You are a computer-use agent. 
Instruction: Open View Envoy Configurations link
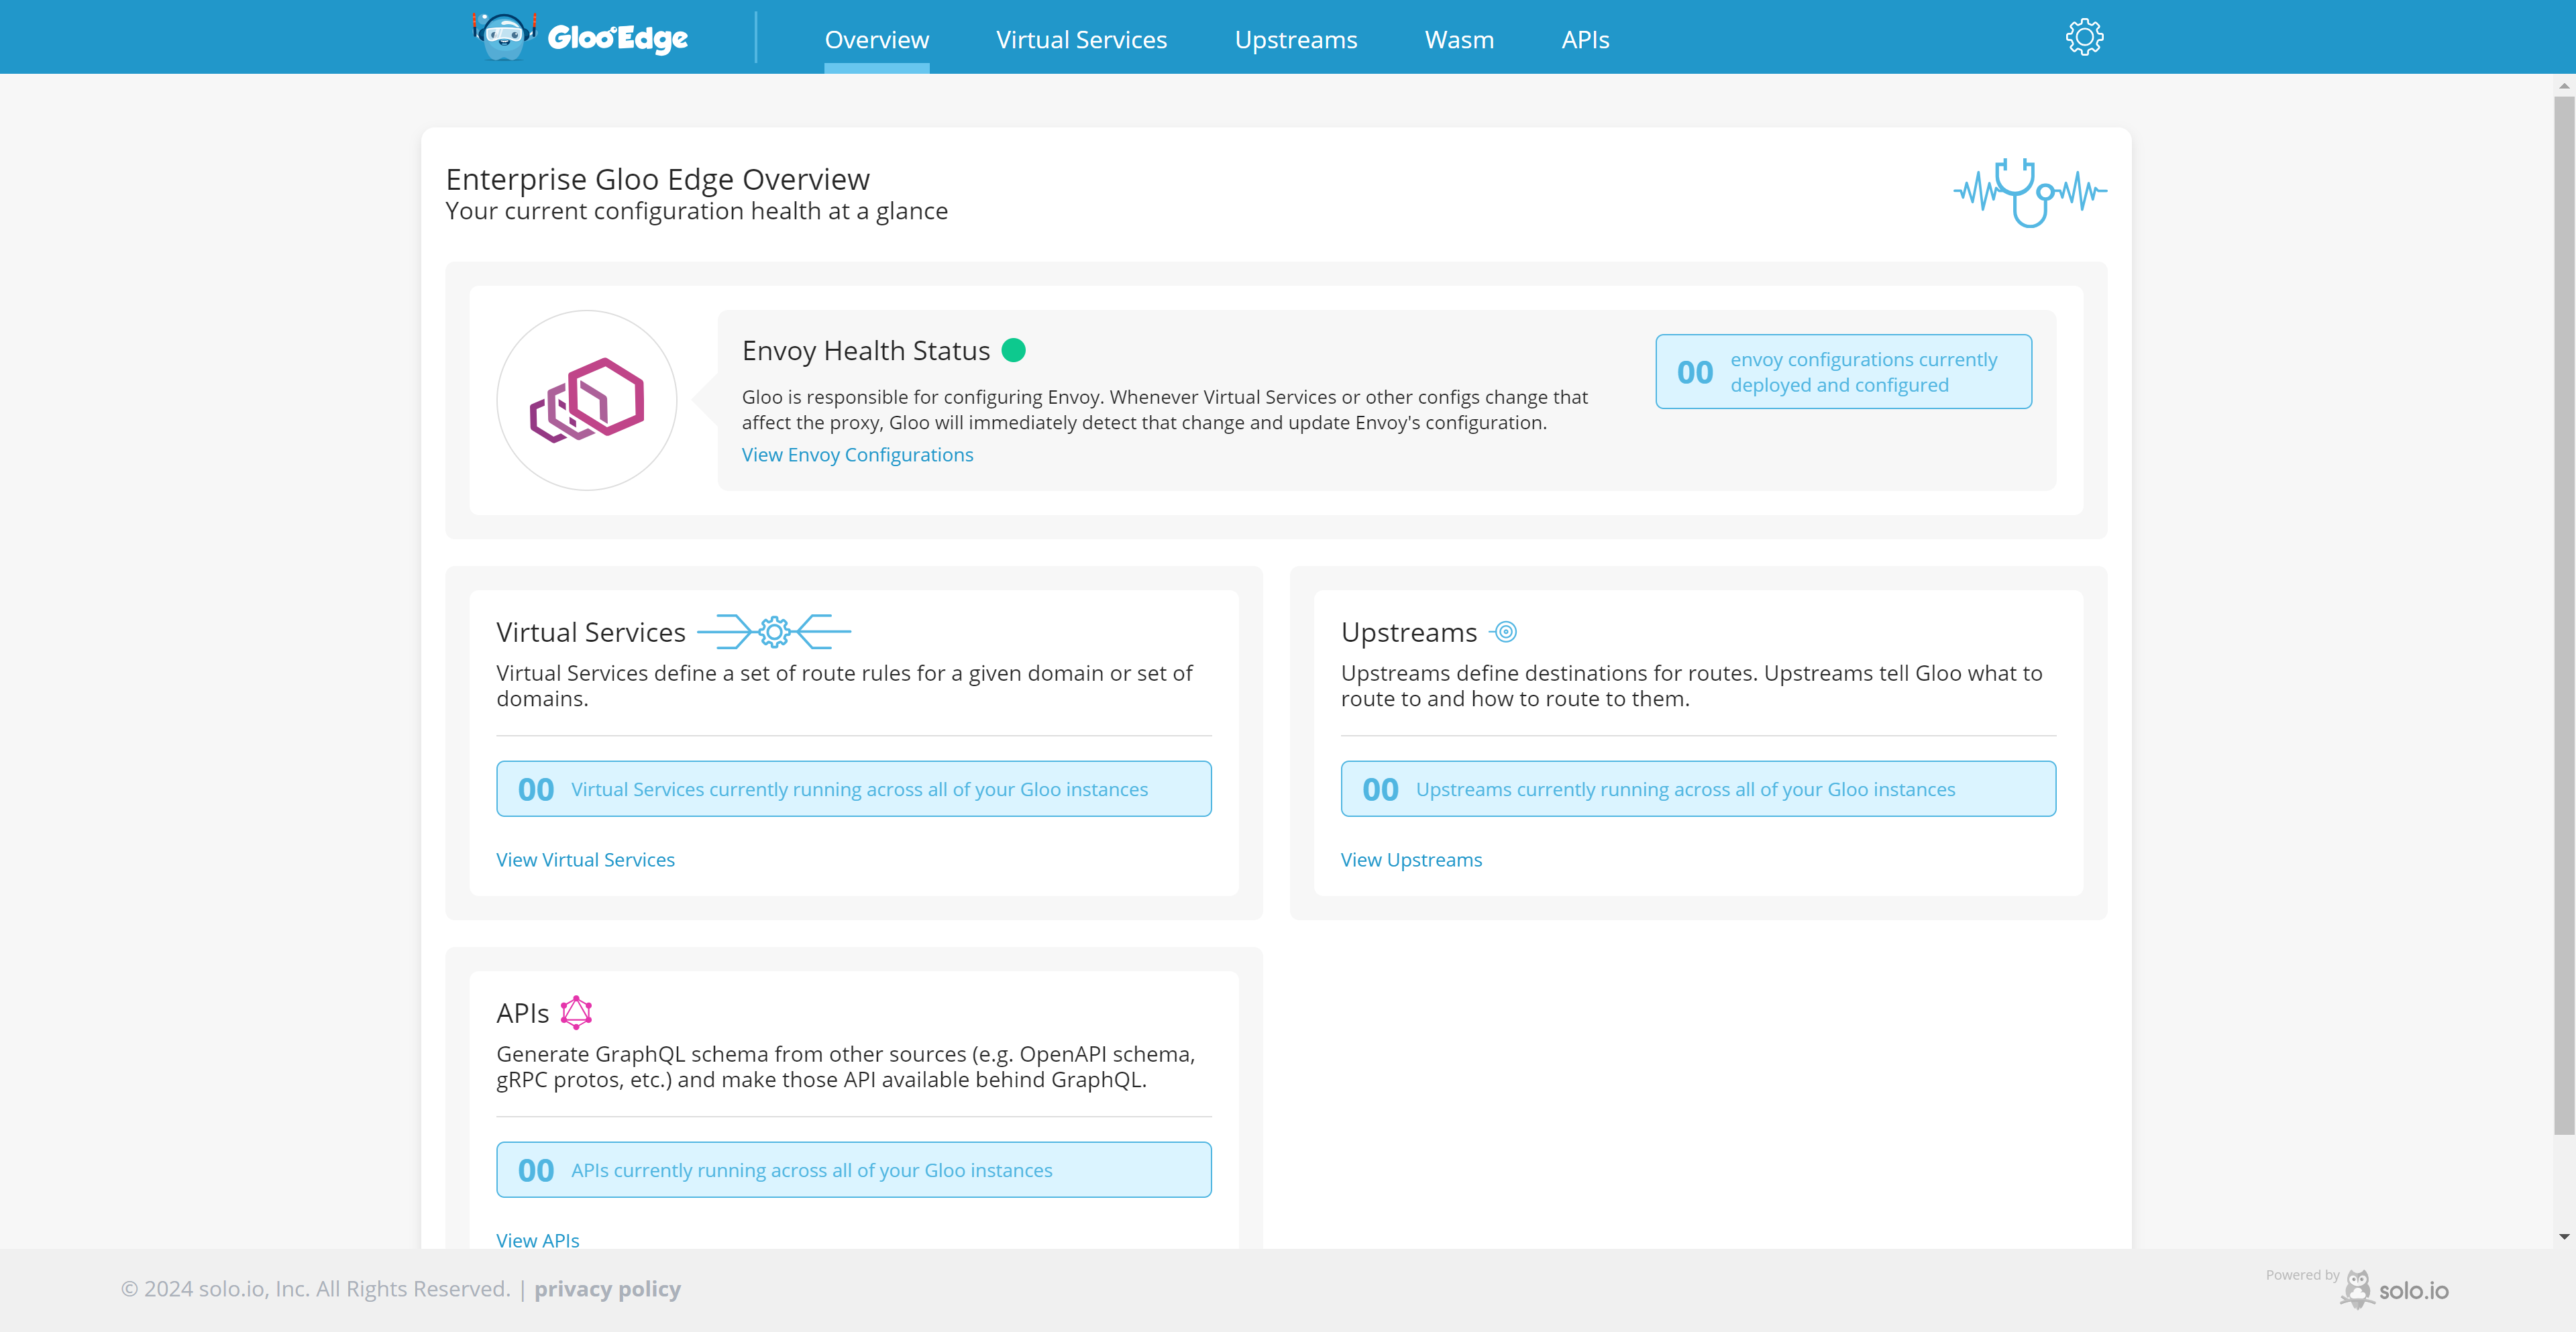[x=857, y=455]
